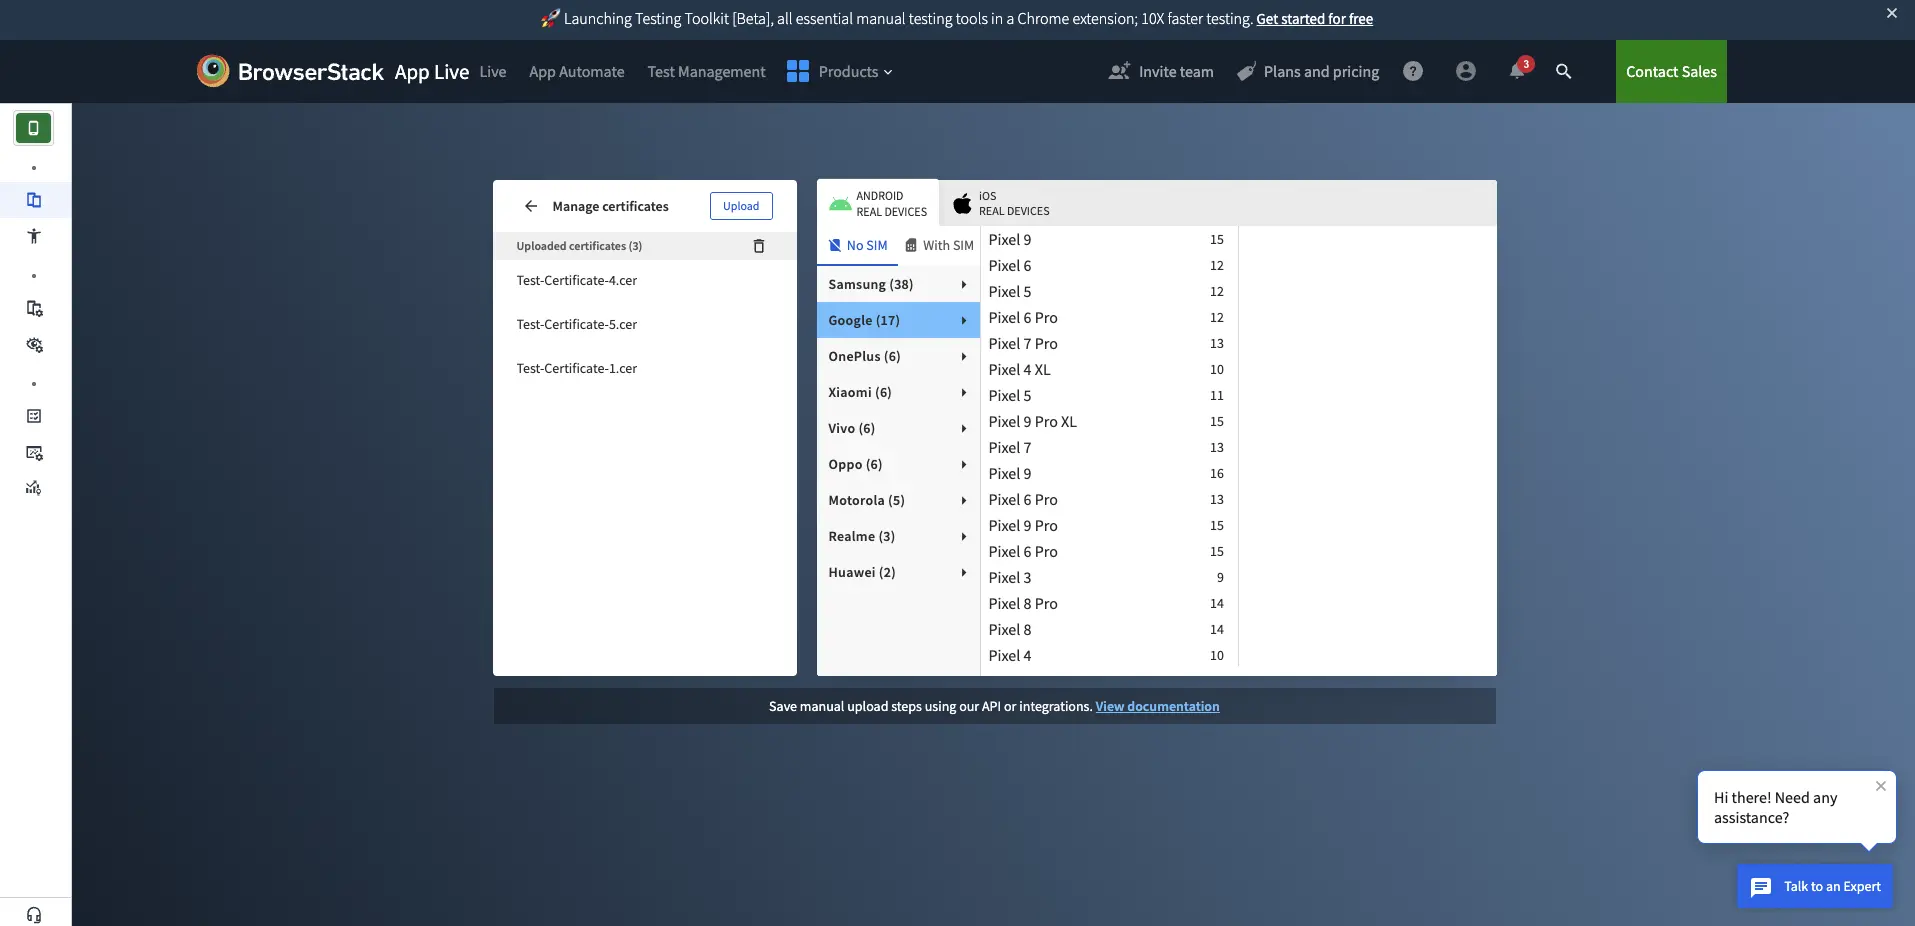Expand the Xiaomi (6) device list
The width and height of the screenshot is (1915, 926).
click(897, 393)
